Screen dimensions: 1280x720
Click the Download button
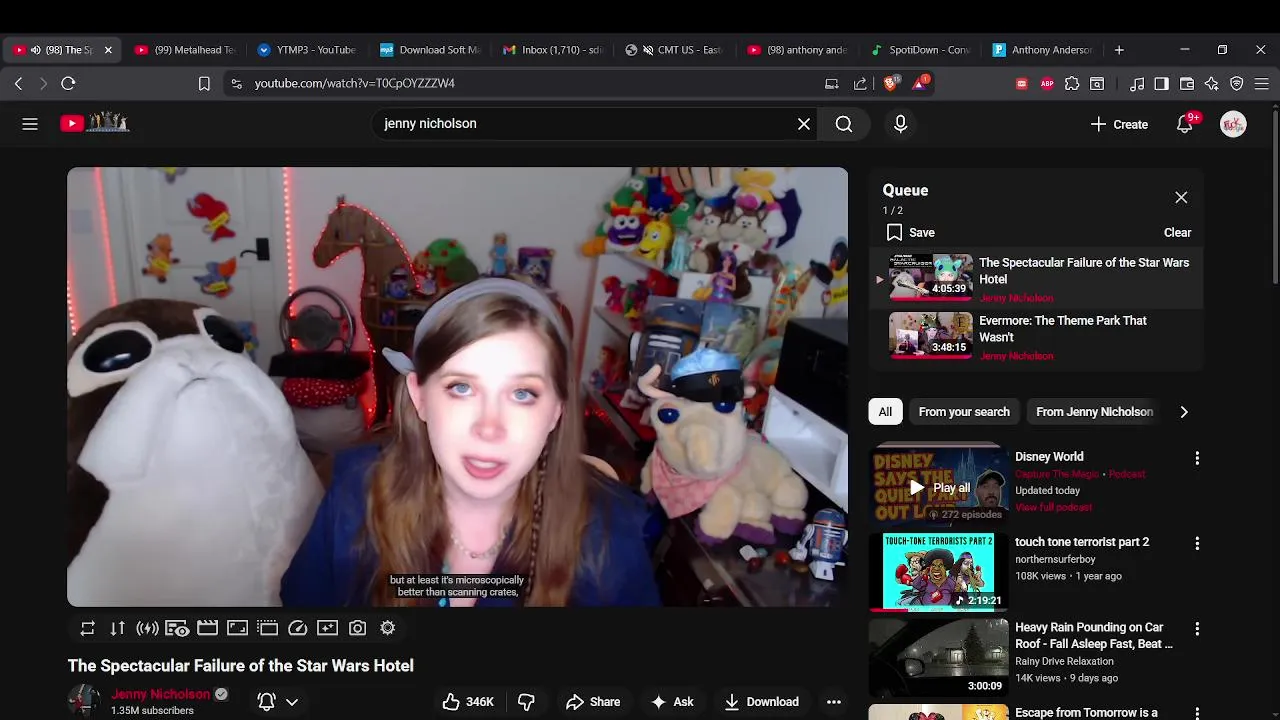click(761, 702)
